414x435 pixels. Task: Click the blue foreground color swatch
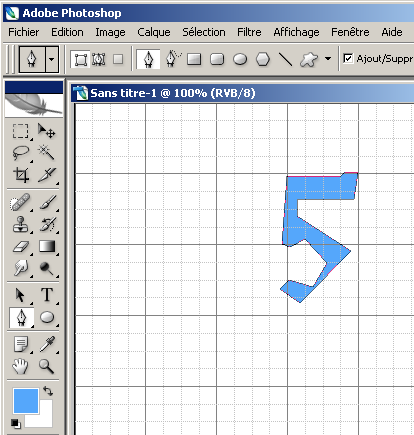[x=26, y=400]
